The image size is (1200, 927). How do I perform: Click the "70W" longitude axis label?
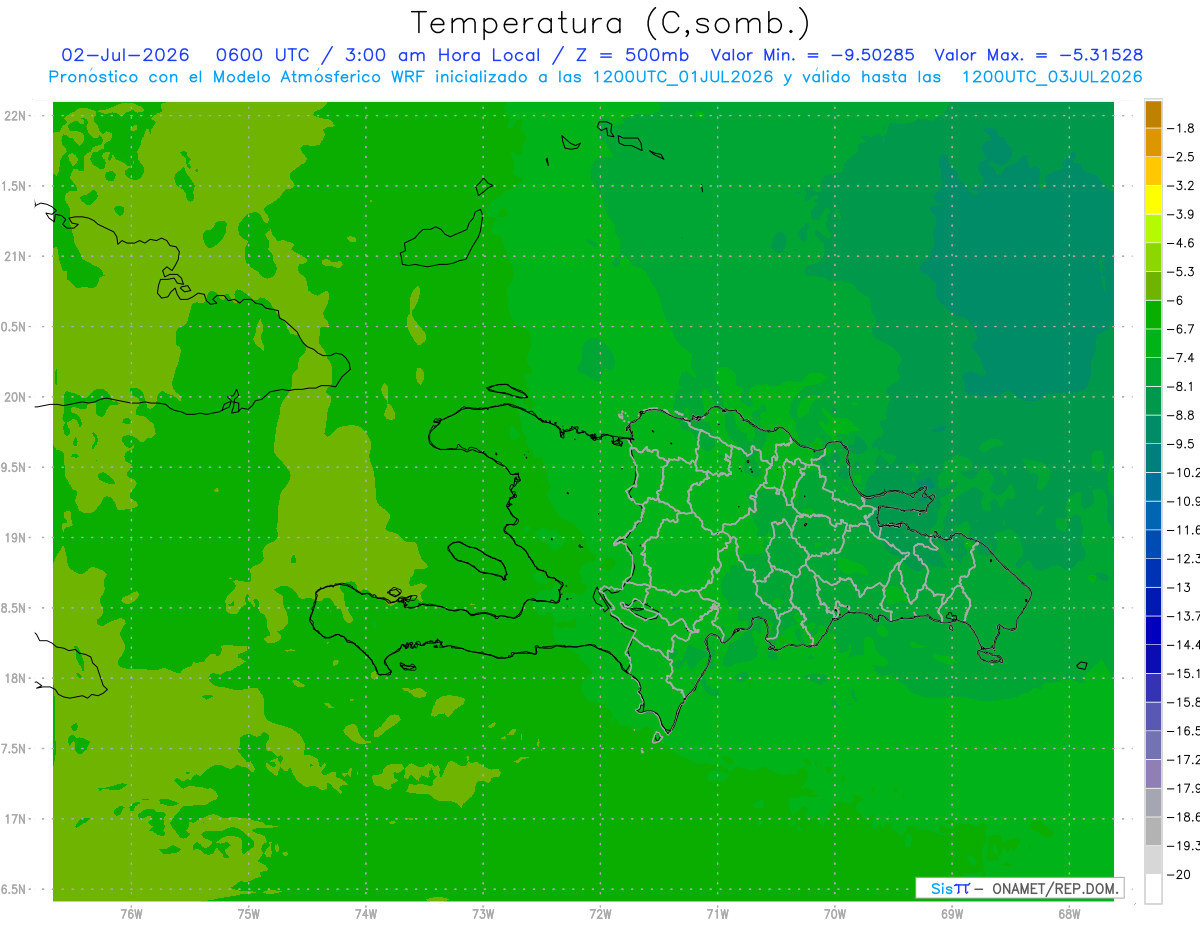coord(834,914)
